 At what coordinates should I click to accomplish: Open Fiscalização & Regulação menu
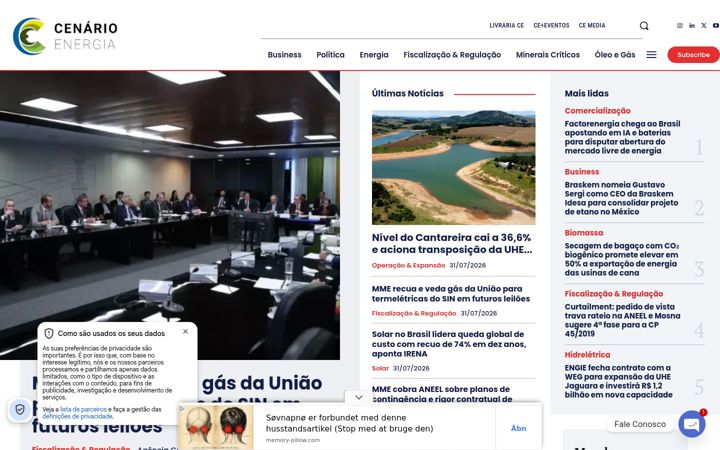click(452, 55)
